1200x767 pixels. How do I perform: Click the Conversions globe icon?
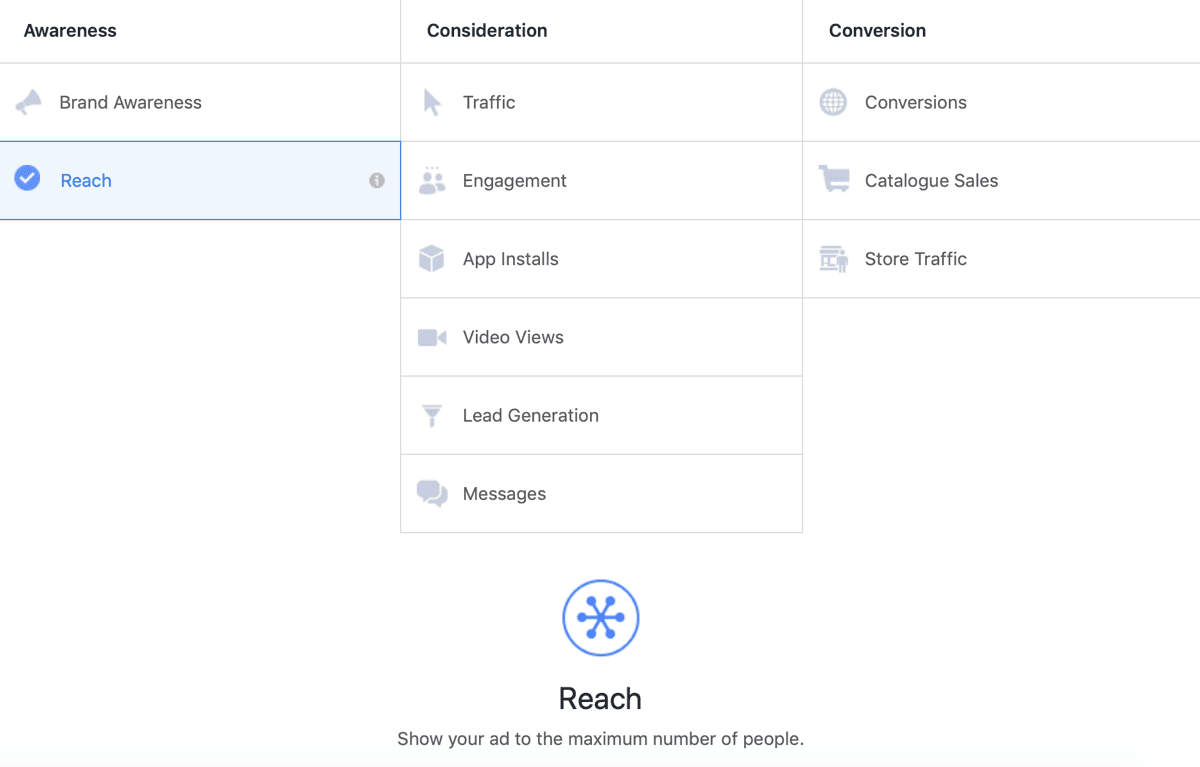(x=833, y=102)
